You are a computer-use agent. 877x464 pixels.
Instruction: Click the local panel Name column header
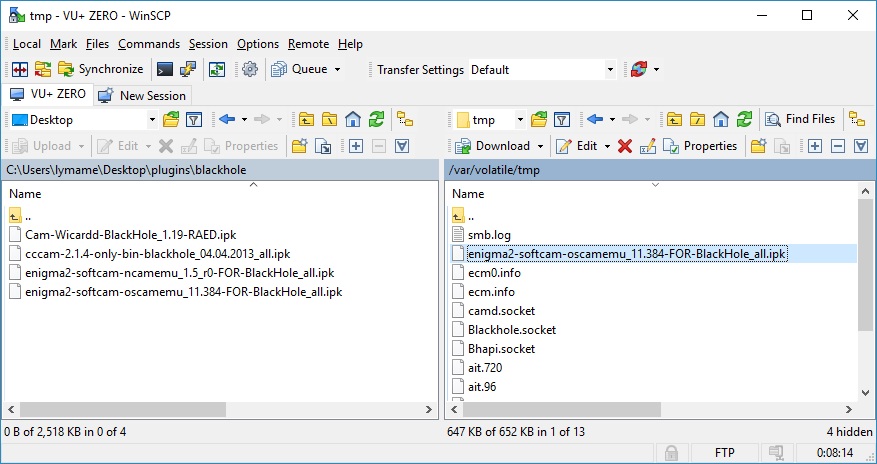tap(25, 194)
